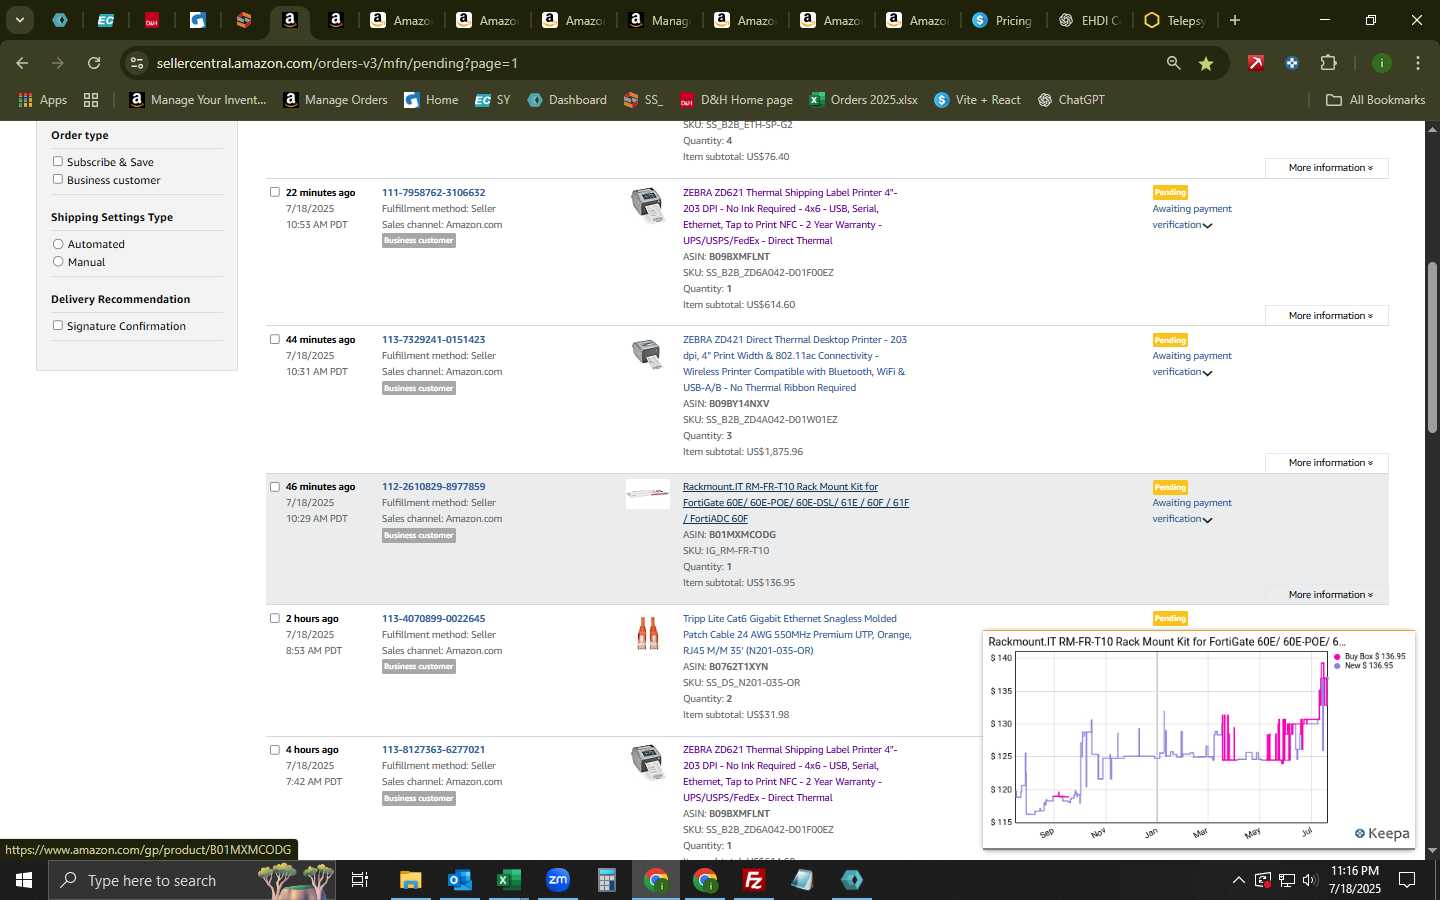Click the red arrow extension icon

[1255, 63]
